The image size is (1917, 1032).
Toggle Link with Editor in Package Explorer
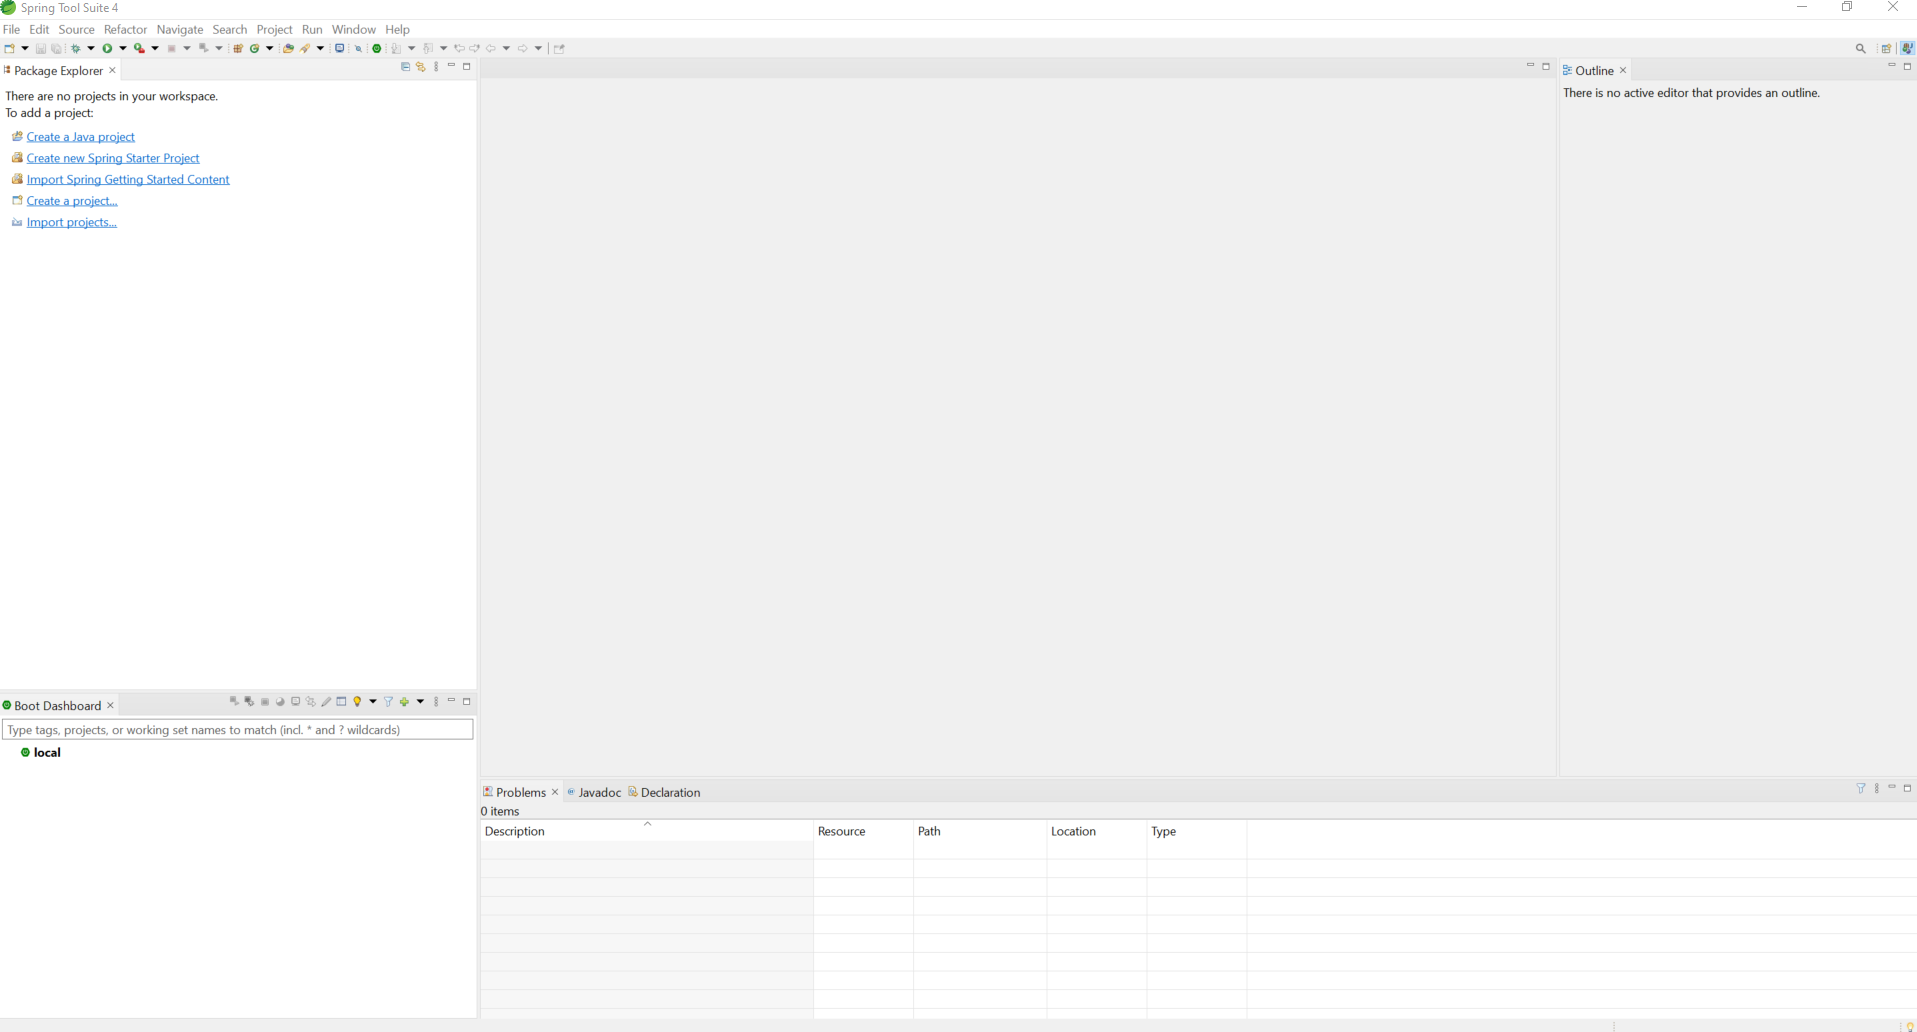point(421,67)
